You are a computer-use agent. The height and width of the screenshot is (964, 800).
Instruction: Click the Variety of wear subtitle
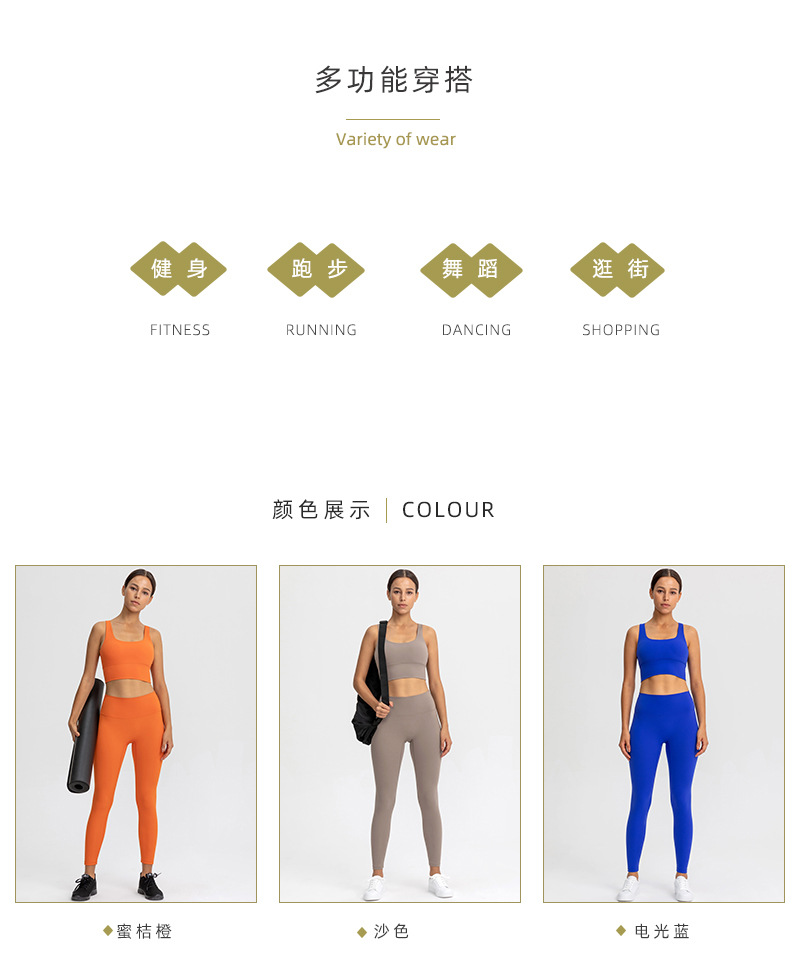(x=395, y=140)
